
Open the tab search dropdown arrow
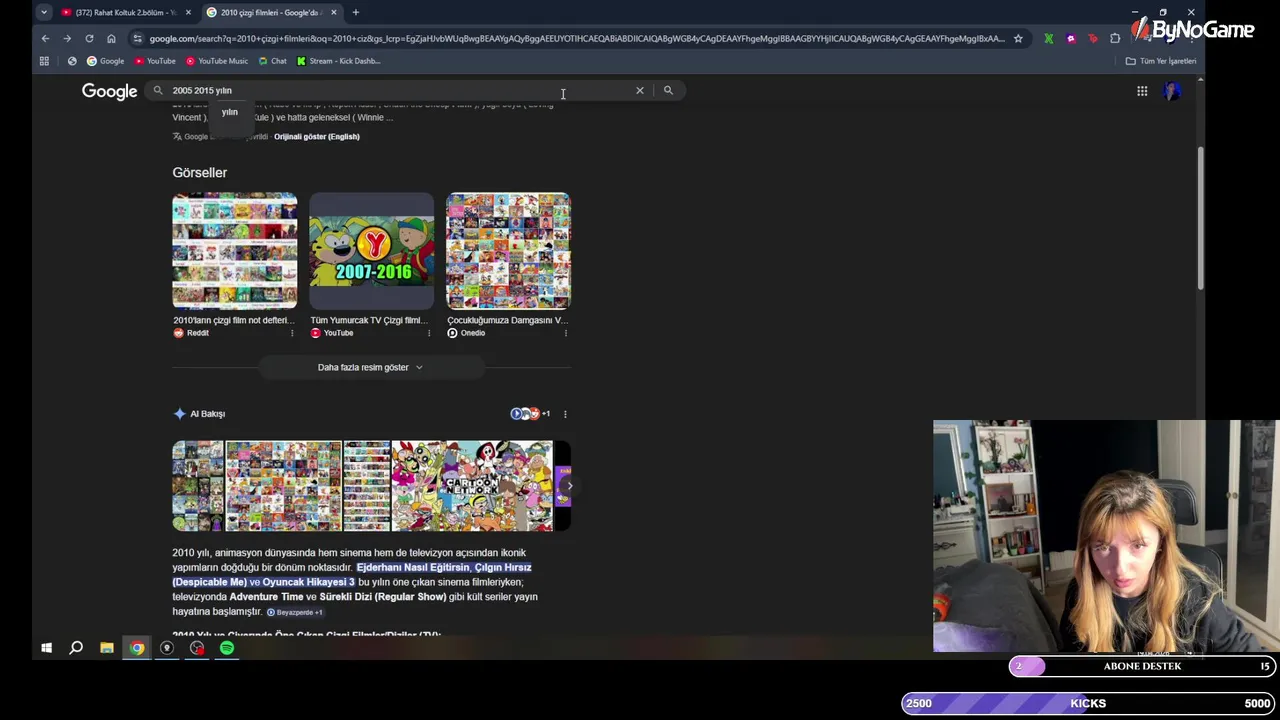point(43,12)
